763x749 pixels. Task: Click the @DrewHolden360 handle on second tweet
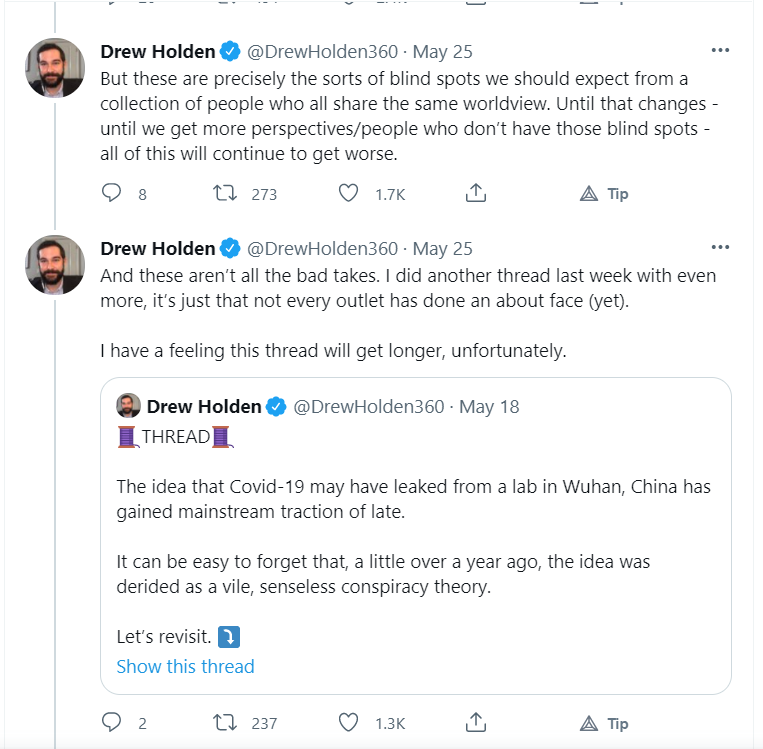click(322, 248)
